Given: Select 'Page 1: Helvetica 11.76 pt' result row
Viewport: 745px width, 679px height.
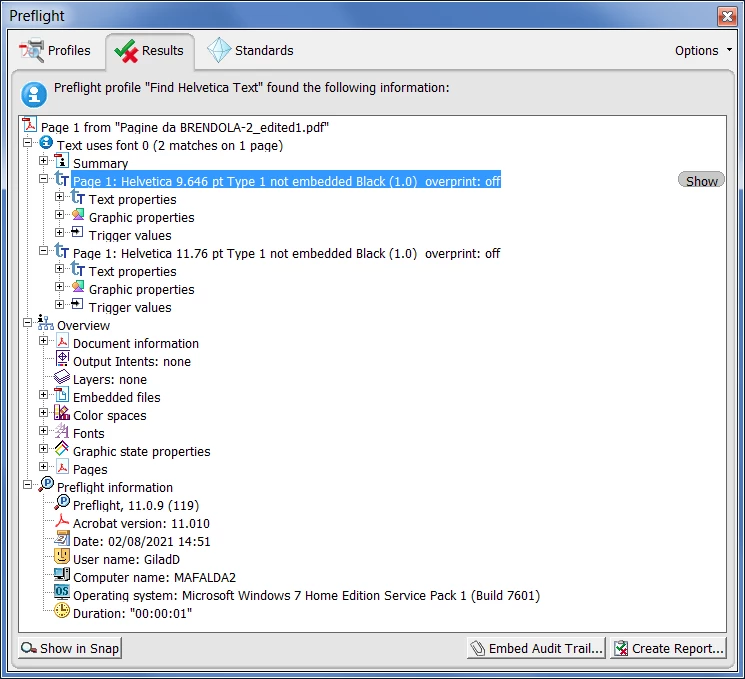Looking at the screenshot, I should [287, 254].
